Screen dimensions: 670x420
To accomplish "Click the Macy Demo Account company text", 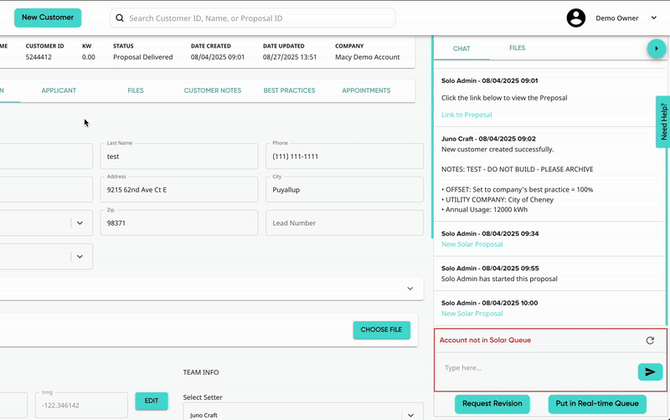I will [367, 57].
